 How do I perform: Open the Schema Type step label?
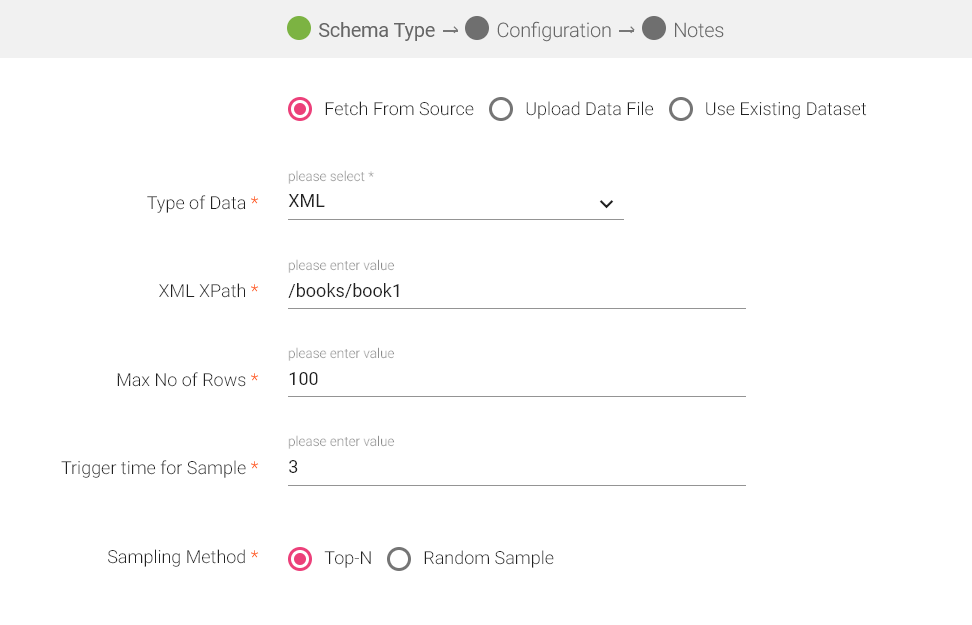coord(376,30)
